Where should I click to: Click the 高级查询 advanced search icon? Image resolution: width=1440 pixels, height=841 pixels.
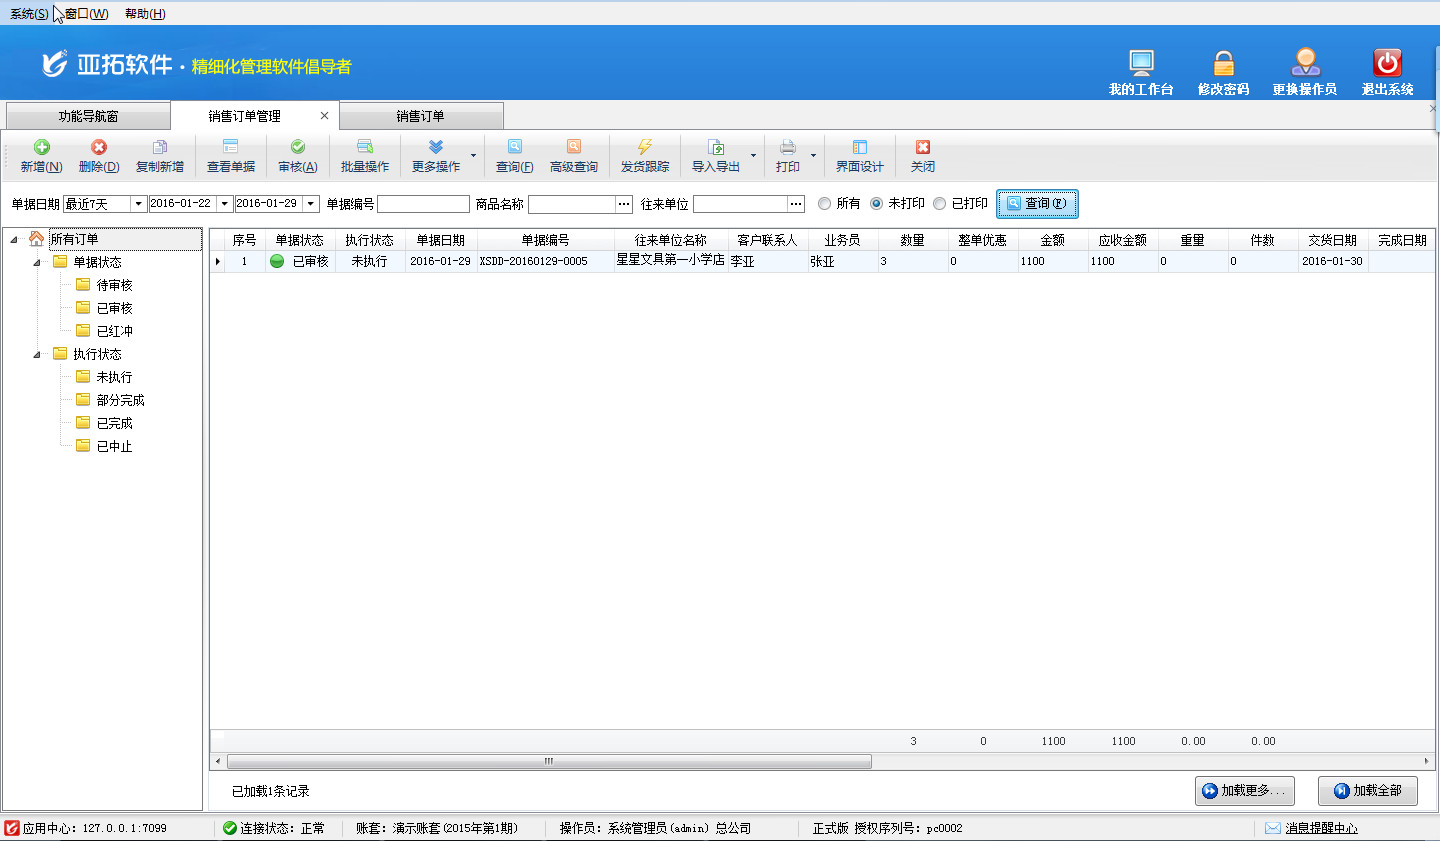click(x=573, y=148)
